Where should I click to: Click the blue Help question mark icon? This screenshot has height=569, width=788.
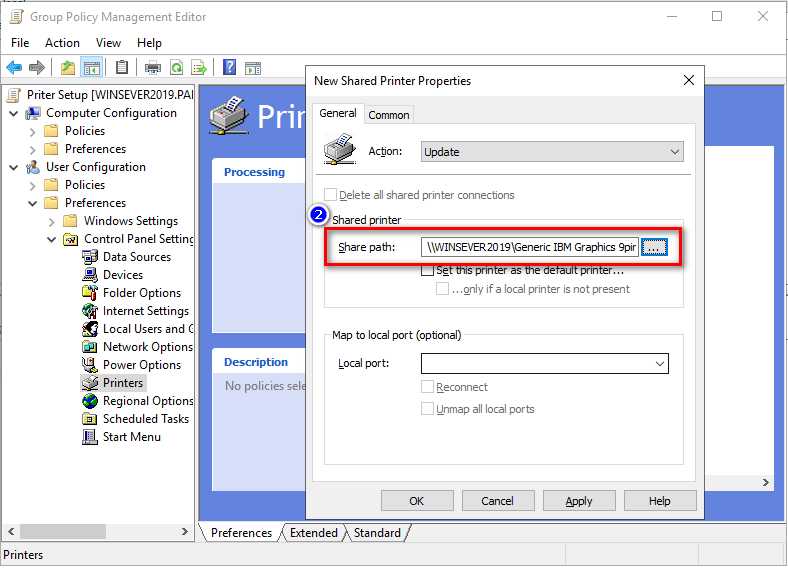229,67
